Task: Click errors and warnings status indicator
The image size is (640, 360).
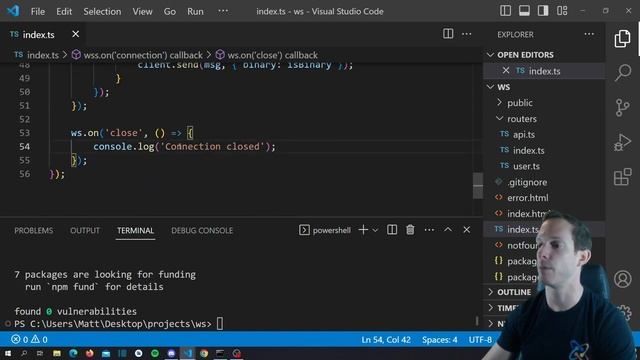Action: (x=29, y=339)
